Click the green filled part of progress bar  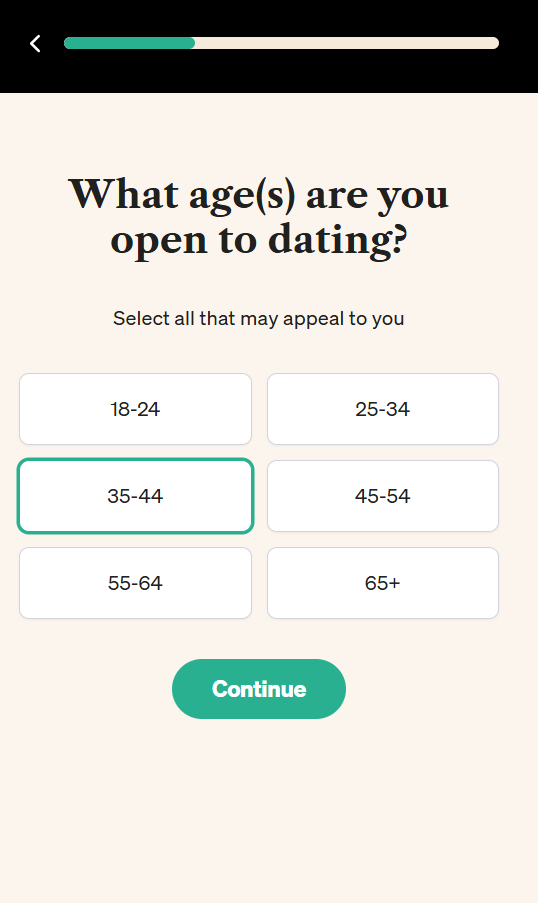(x=130, y=43)
